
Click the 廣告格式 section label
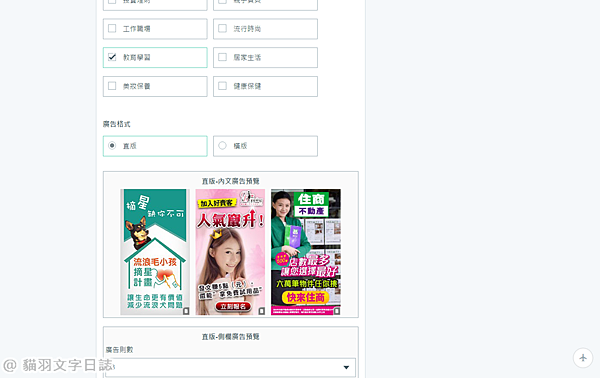pos(117,124)
